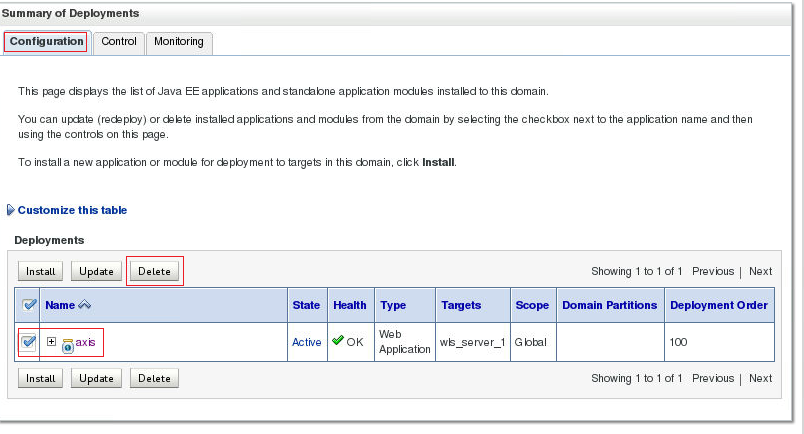Click the Deployments table heading
The height and width of the screenshot is (434, 804).
[x=49, y=240]
